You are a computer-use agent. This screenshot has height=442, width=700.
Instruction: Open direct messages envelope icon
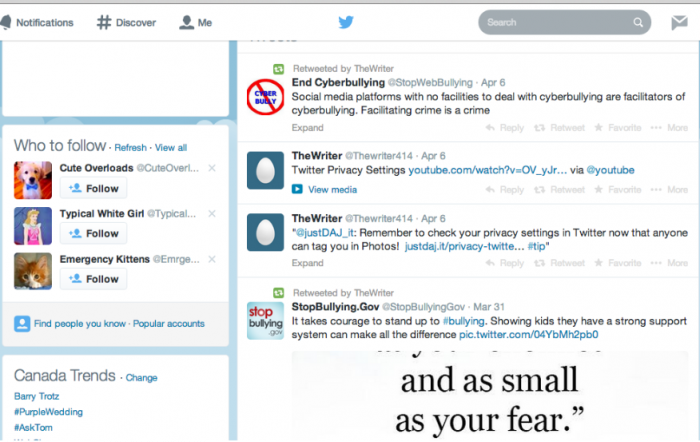[x=679, y=22]
